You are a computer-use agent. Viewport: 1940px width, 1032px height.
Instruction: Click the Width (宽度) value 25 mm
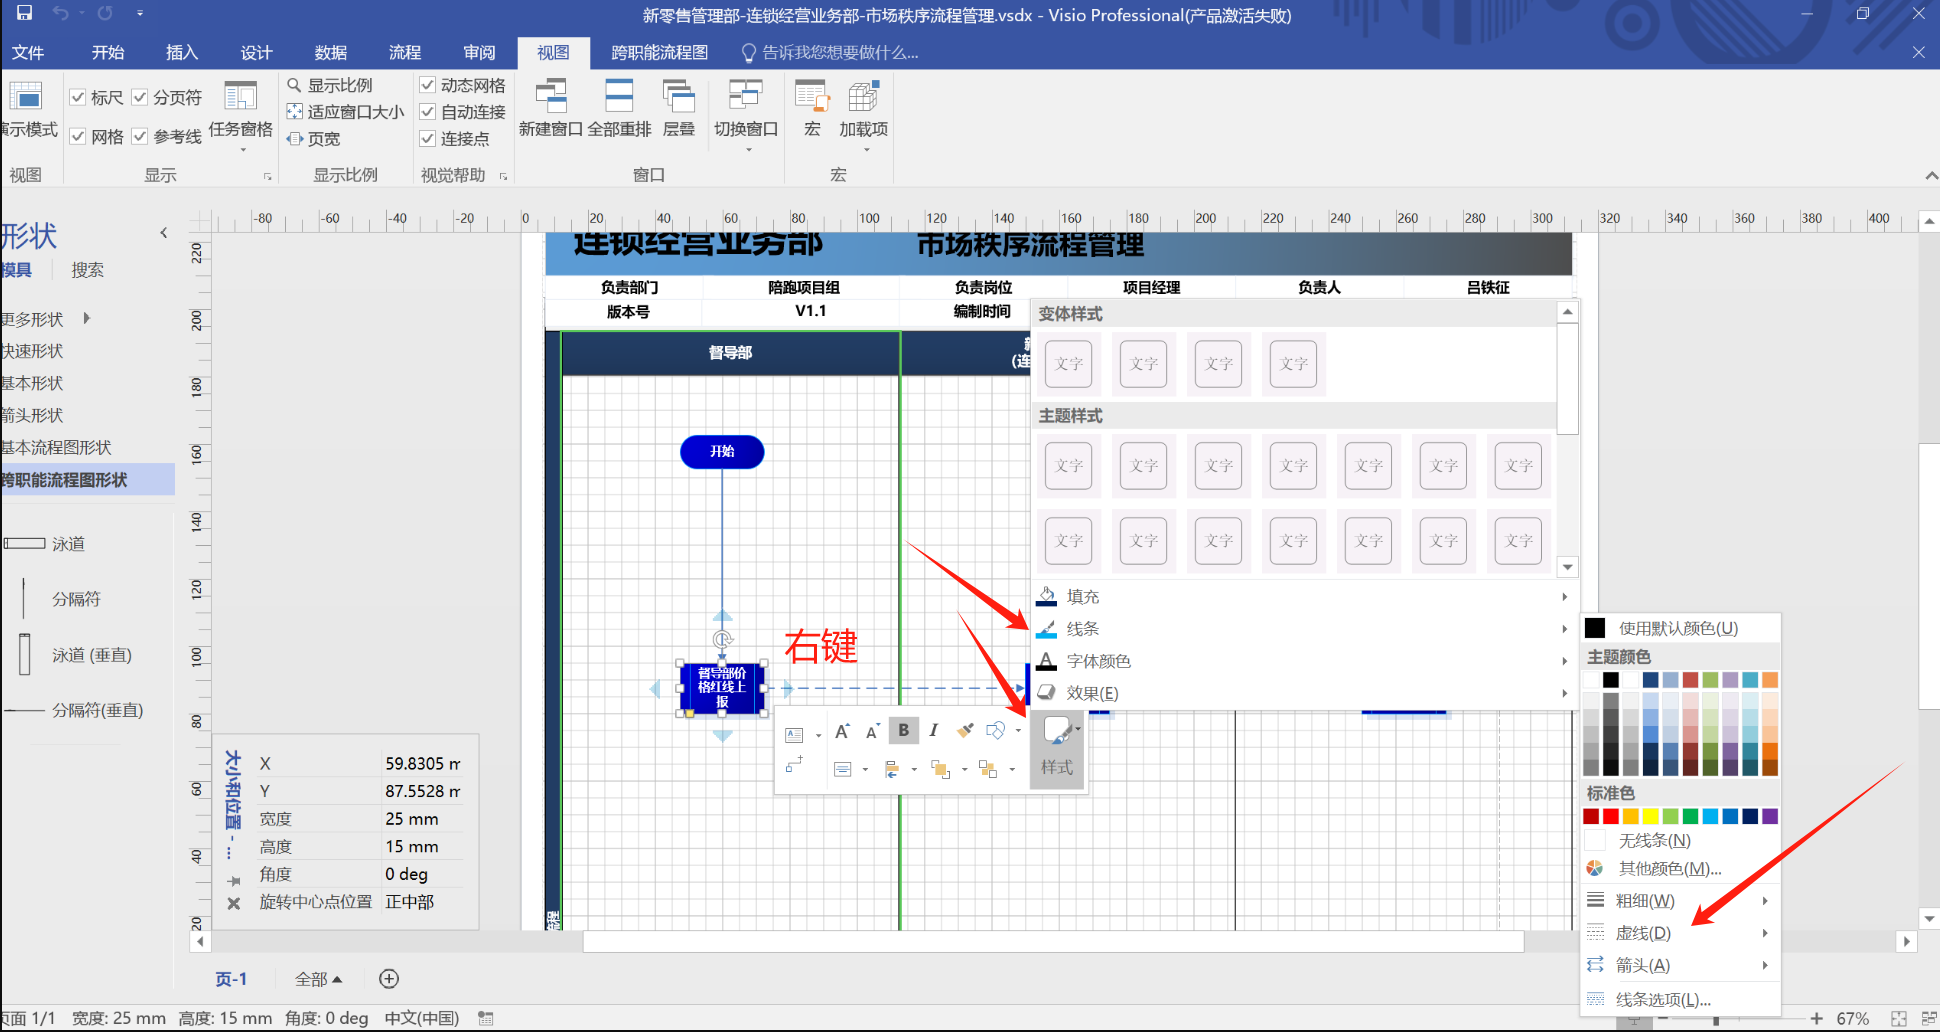pos(412,819)
